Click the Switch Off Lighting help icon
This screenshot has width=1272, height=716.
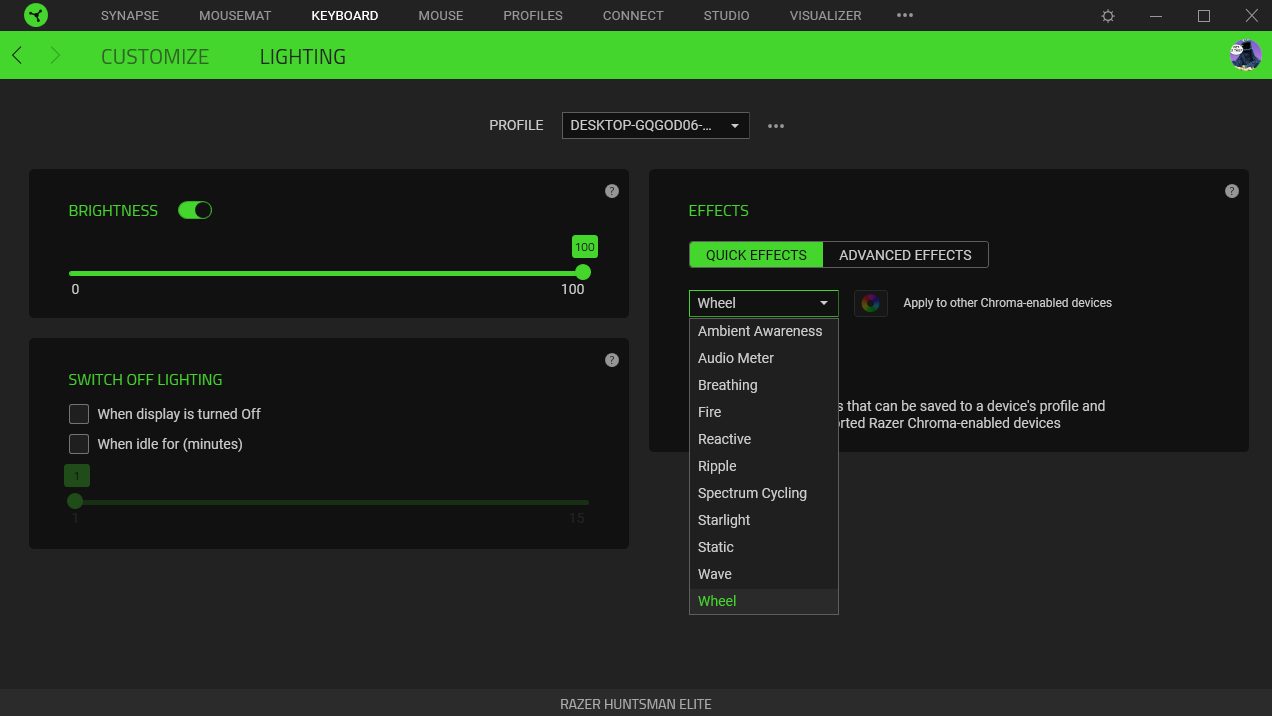click(612, 360)
